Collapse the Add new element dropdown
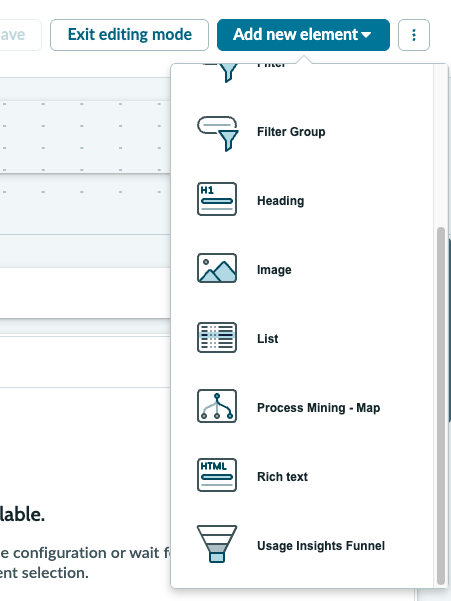 (x=303, y=35)
